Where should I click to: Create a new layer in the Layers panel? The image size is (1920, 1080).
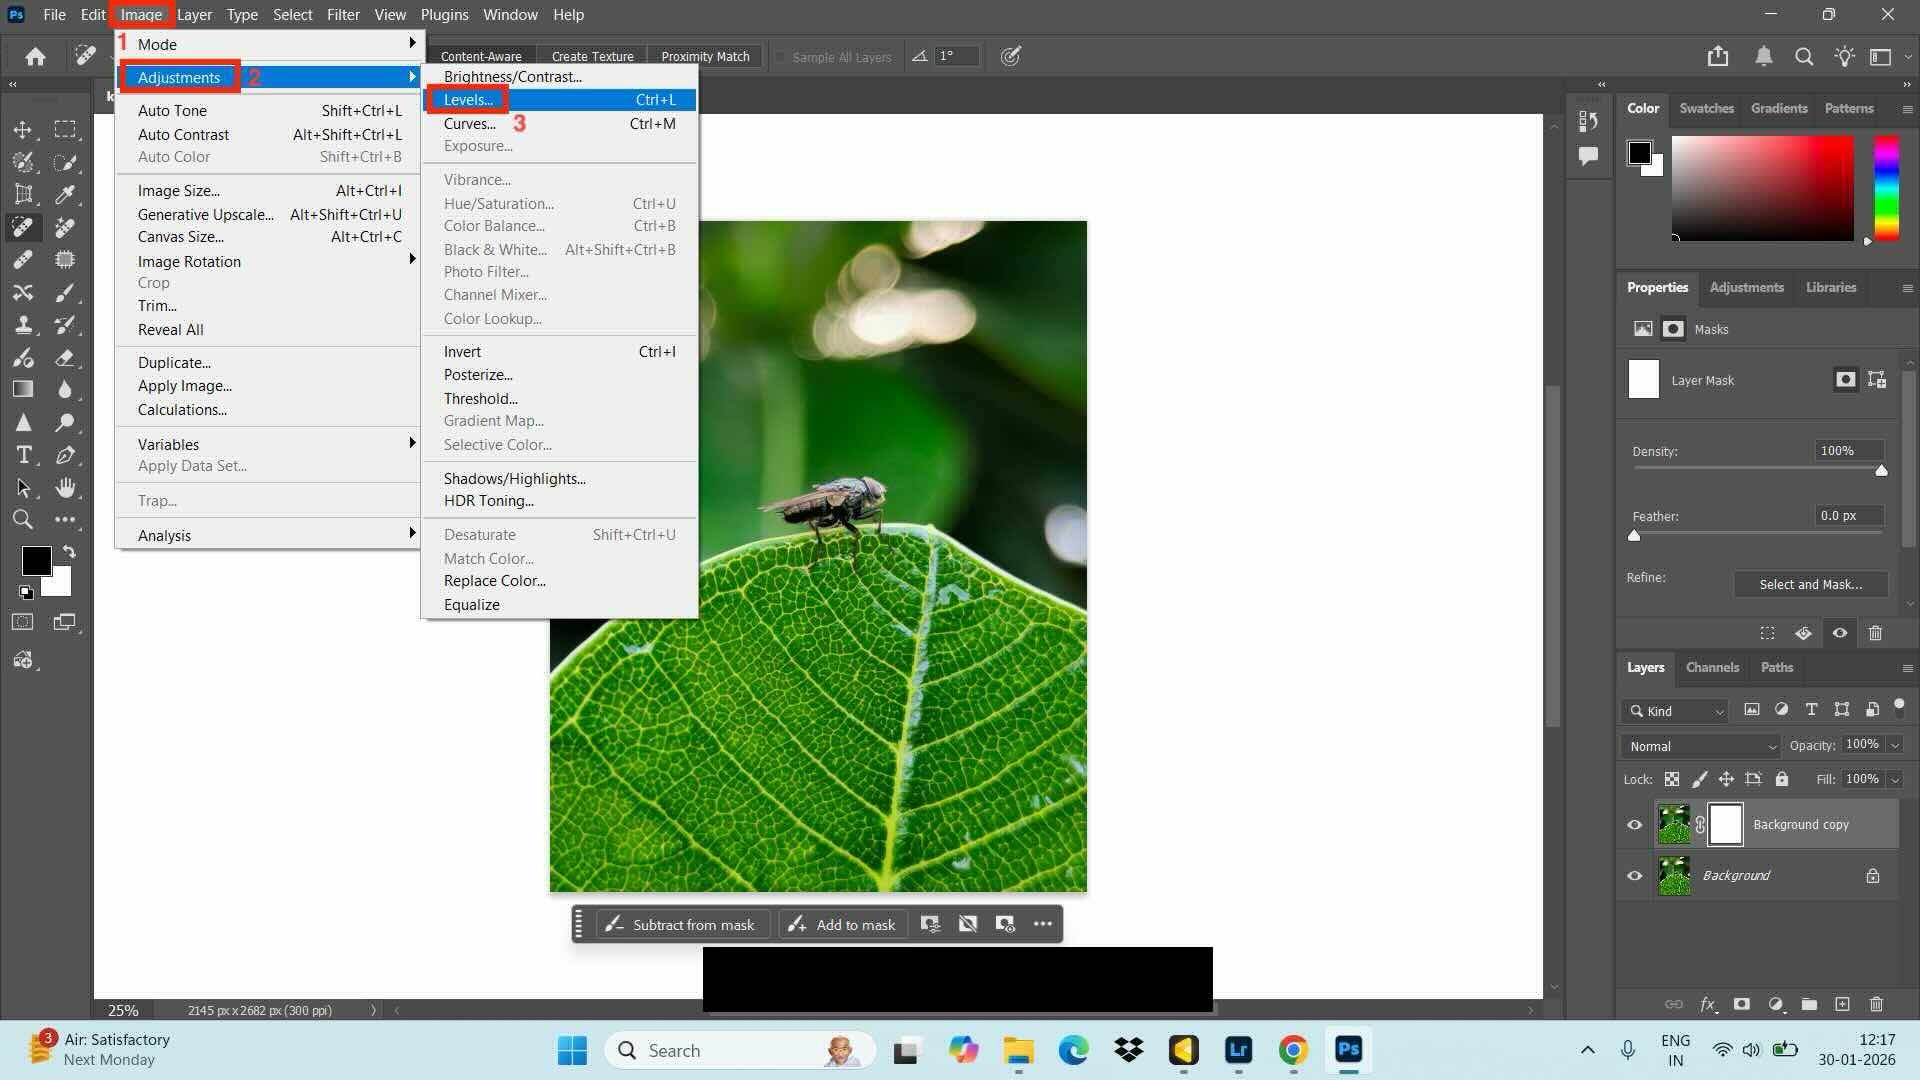[x=1841, y=1005]
